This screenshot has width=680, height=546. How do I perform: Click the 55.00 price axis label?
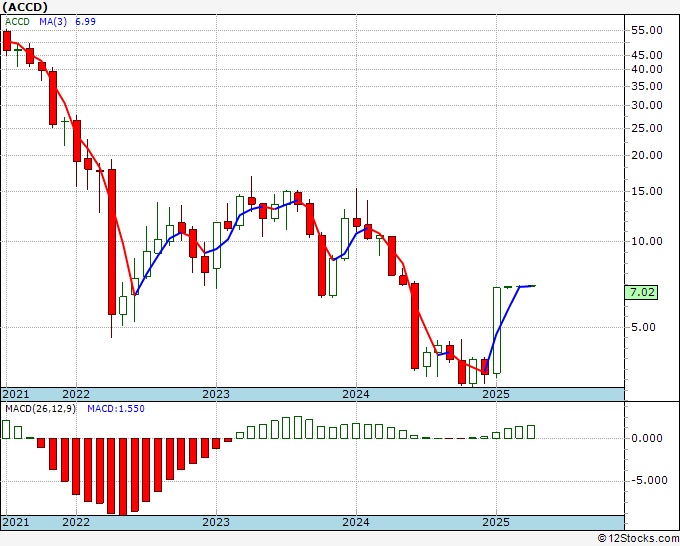[647, 30]
